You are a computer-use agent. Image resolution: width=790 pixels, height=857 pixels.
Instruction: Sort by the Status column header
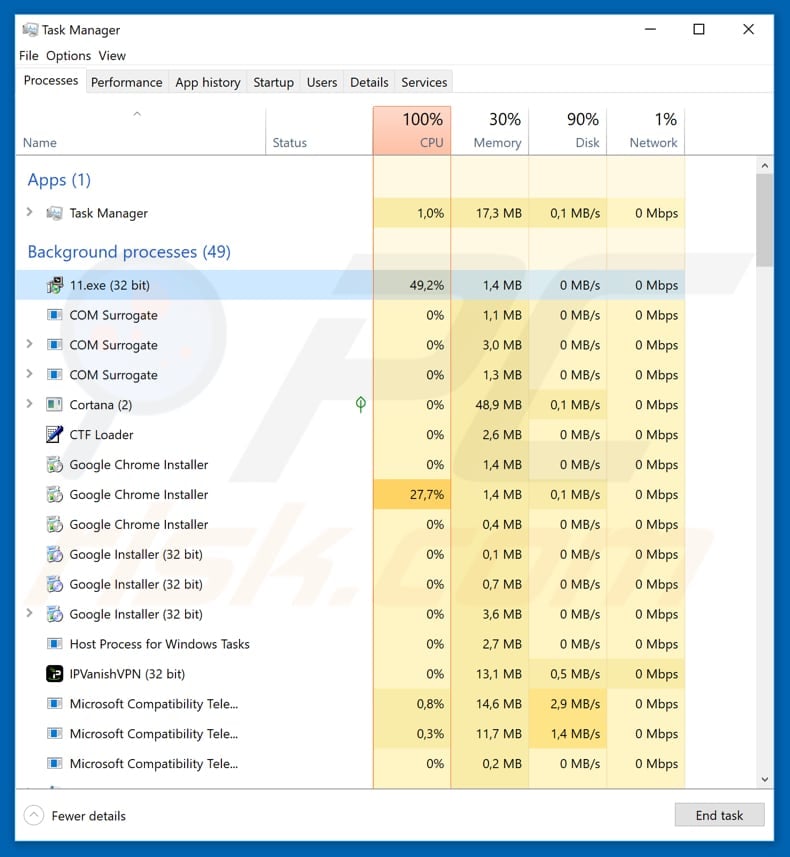319,131
